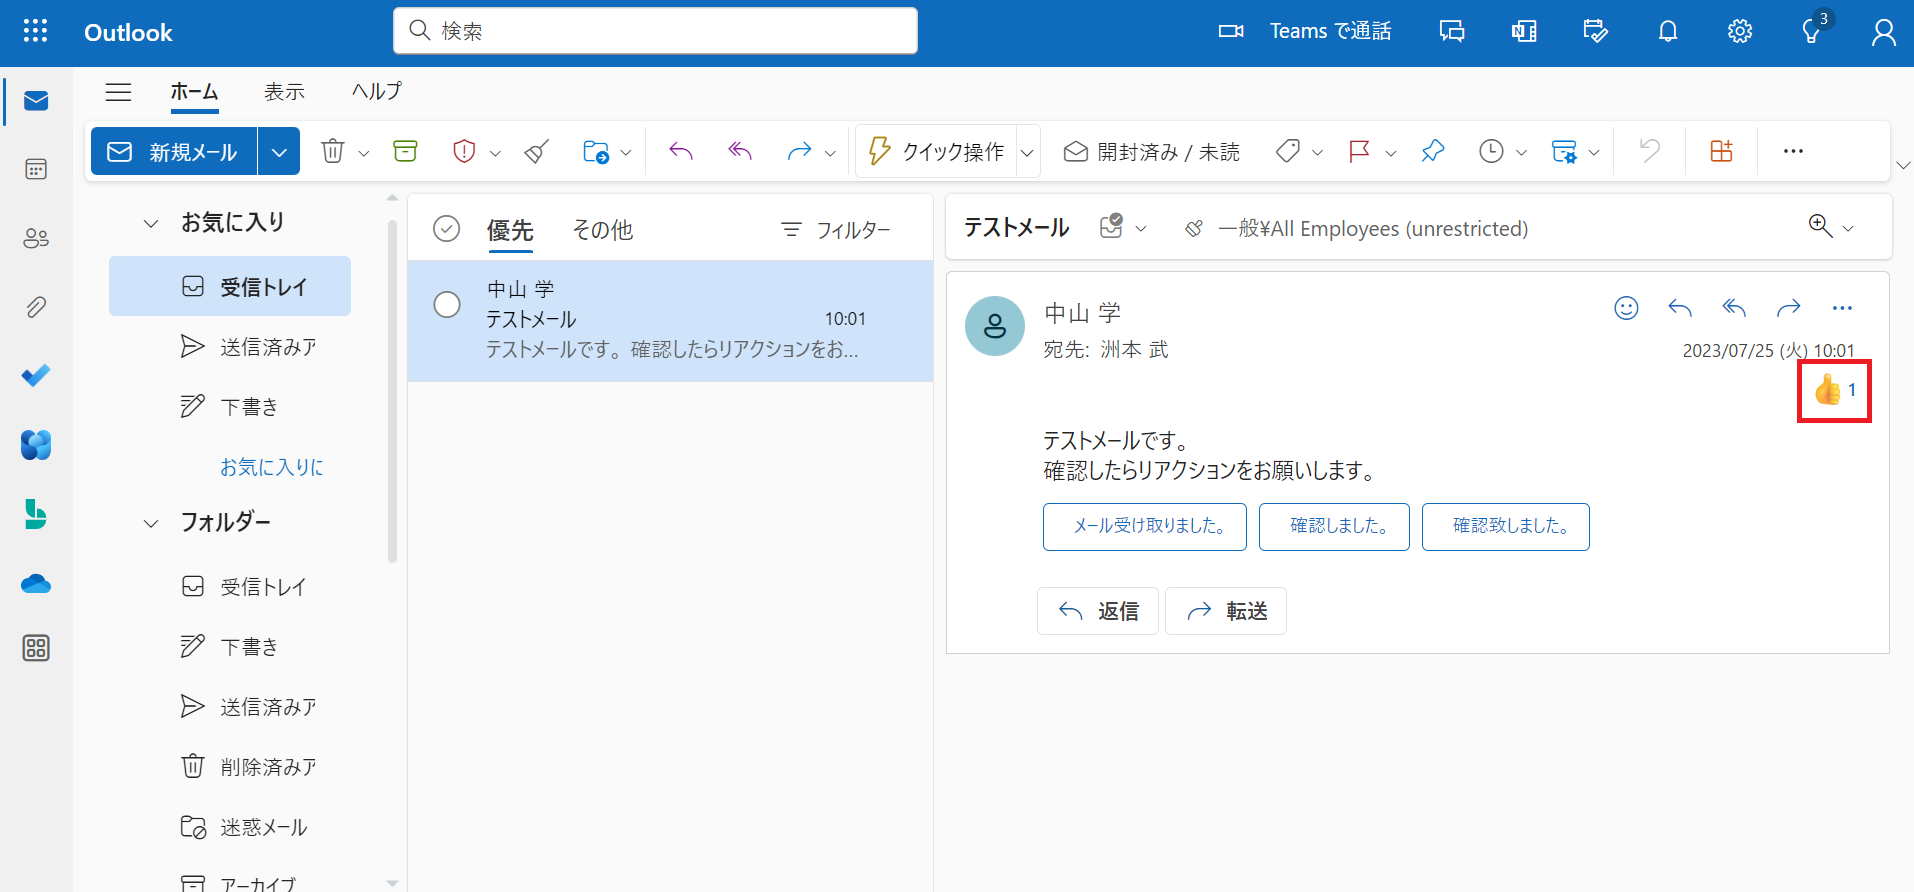Open more actions ellipsis on the message
This screenshot has height=892, width=1914.
[x=1842, y=308]
